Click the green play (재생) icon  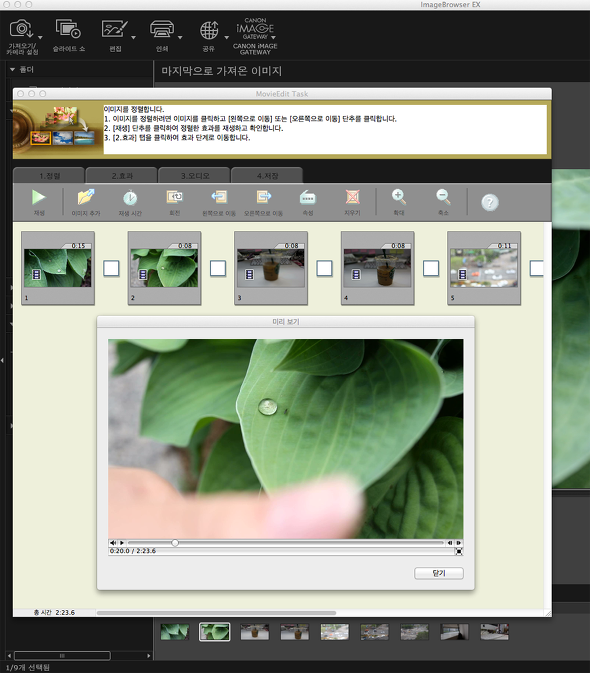[39, 197]
